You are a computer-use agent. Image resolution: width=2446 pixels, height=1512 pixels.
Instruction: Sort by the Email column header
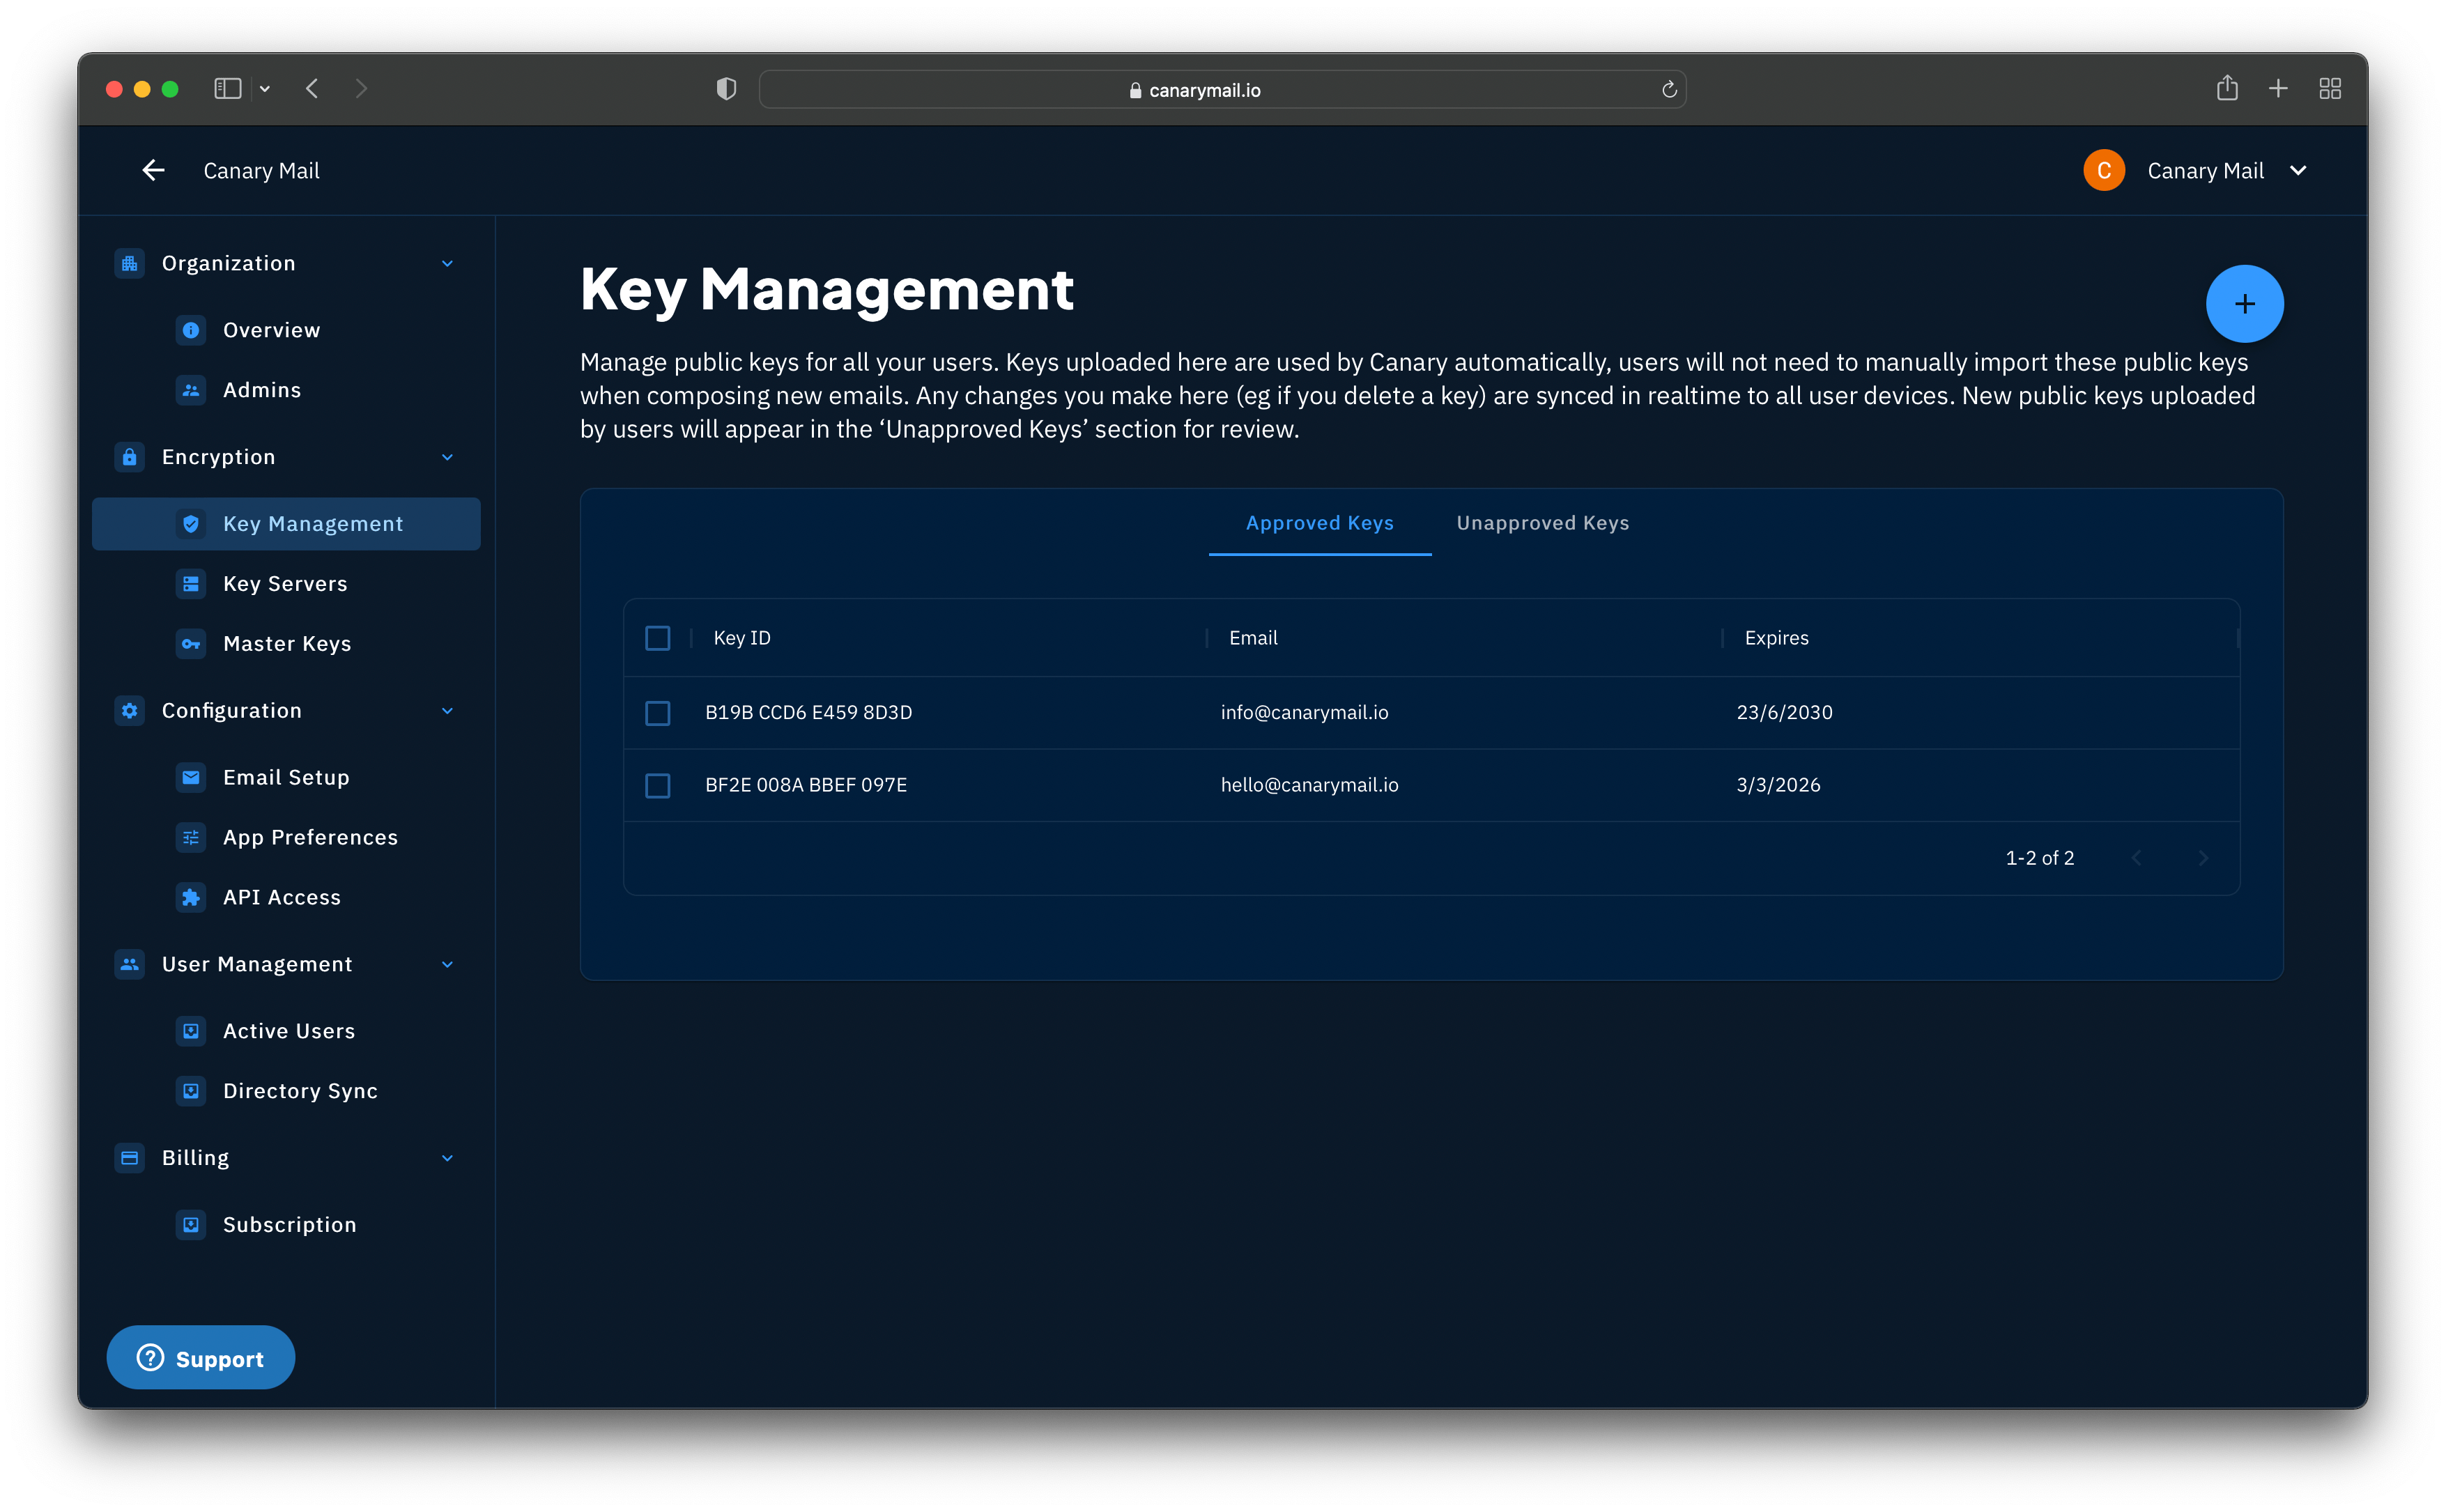(1253, 638)
